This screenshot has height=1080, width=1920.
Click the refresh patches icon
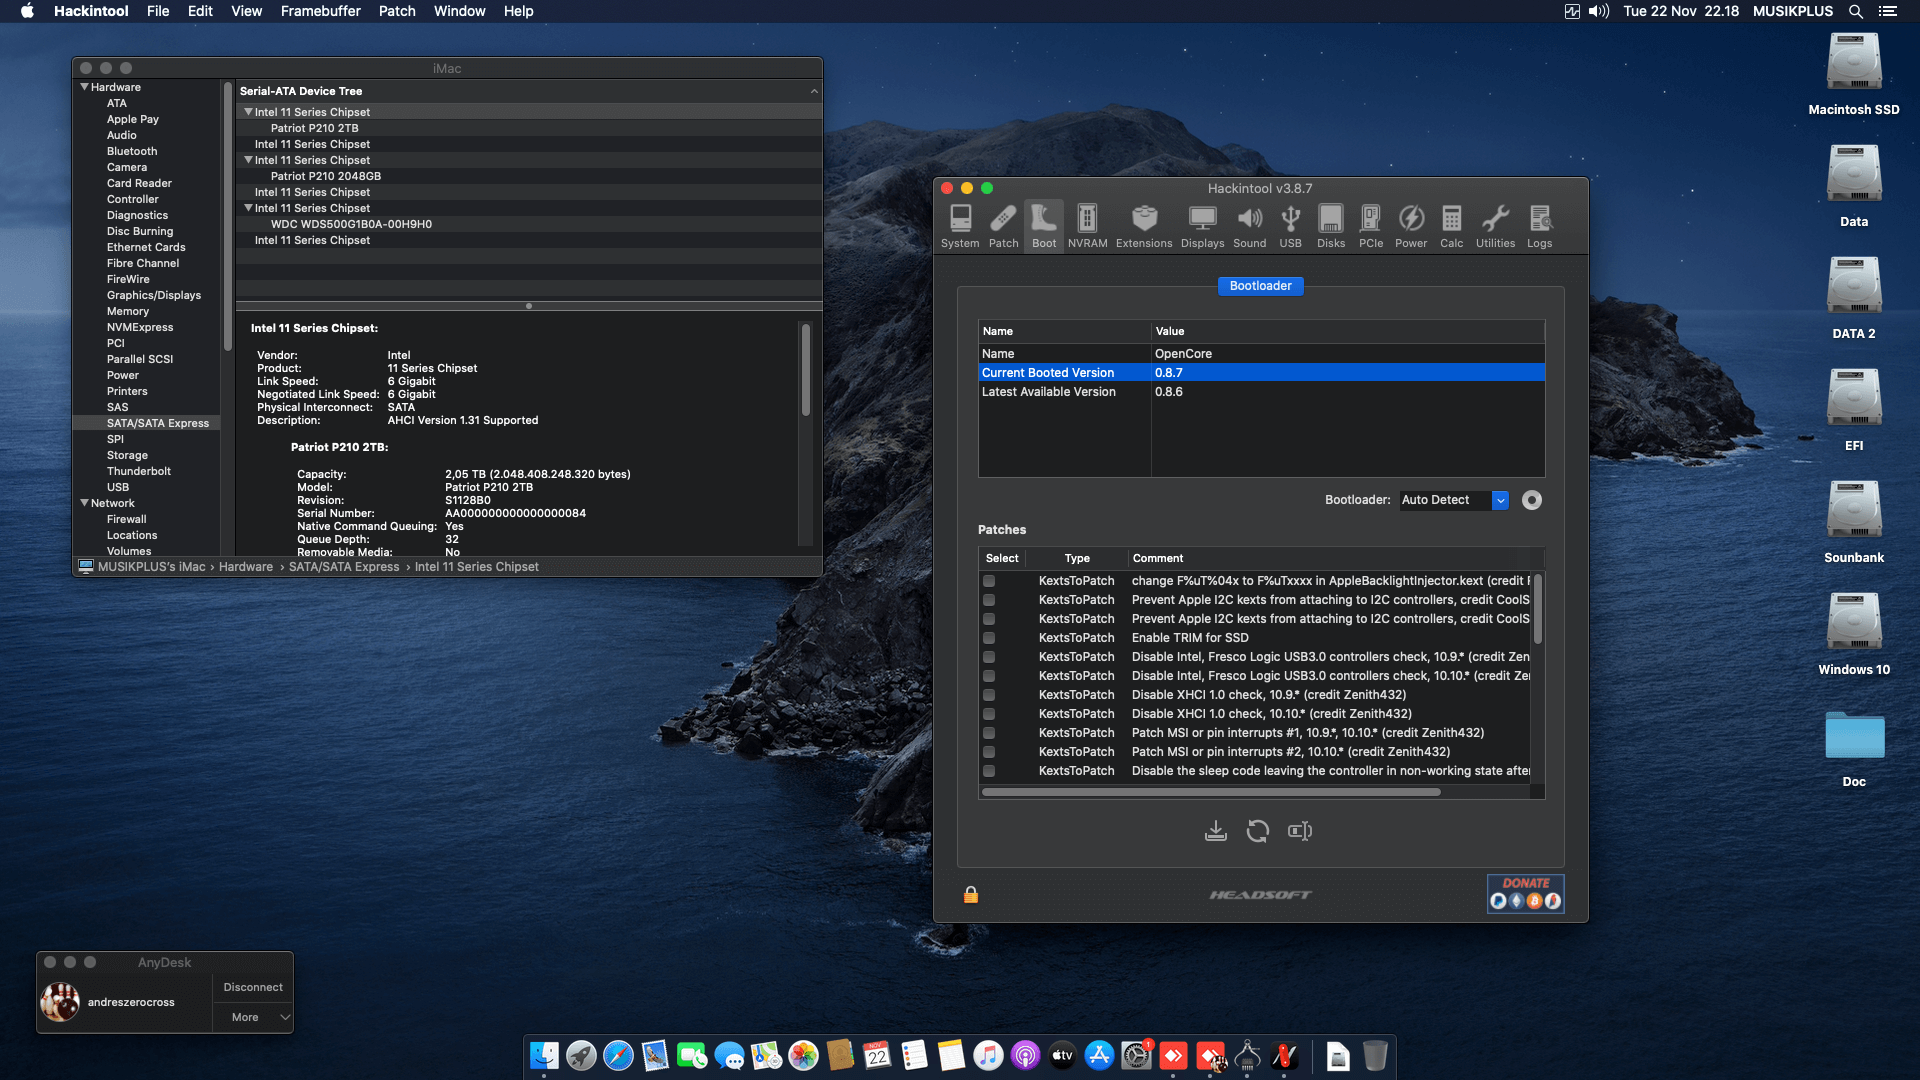coord(1258,831)
